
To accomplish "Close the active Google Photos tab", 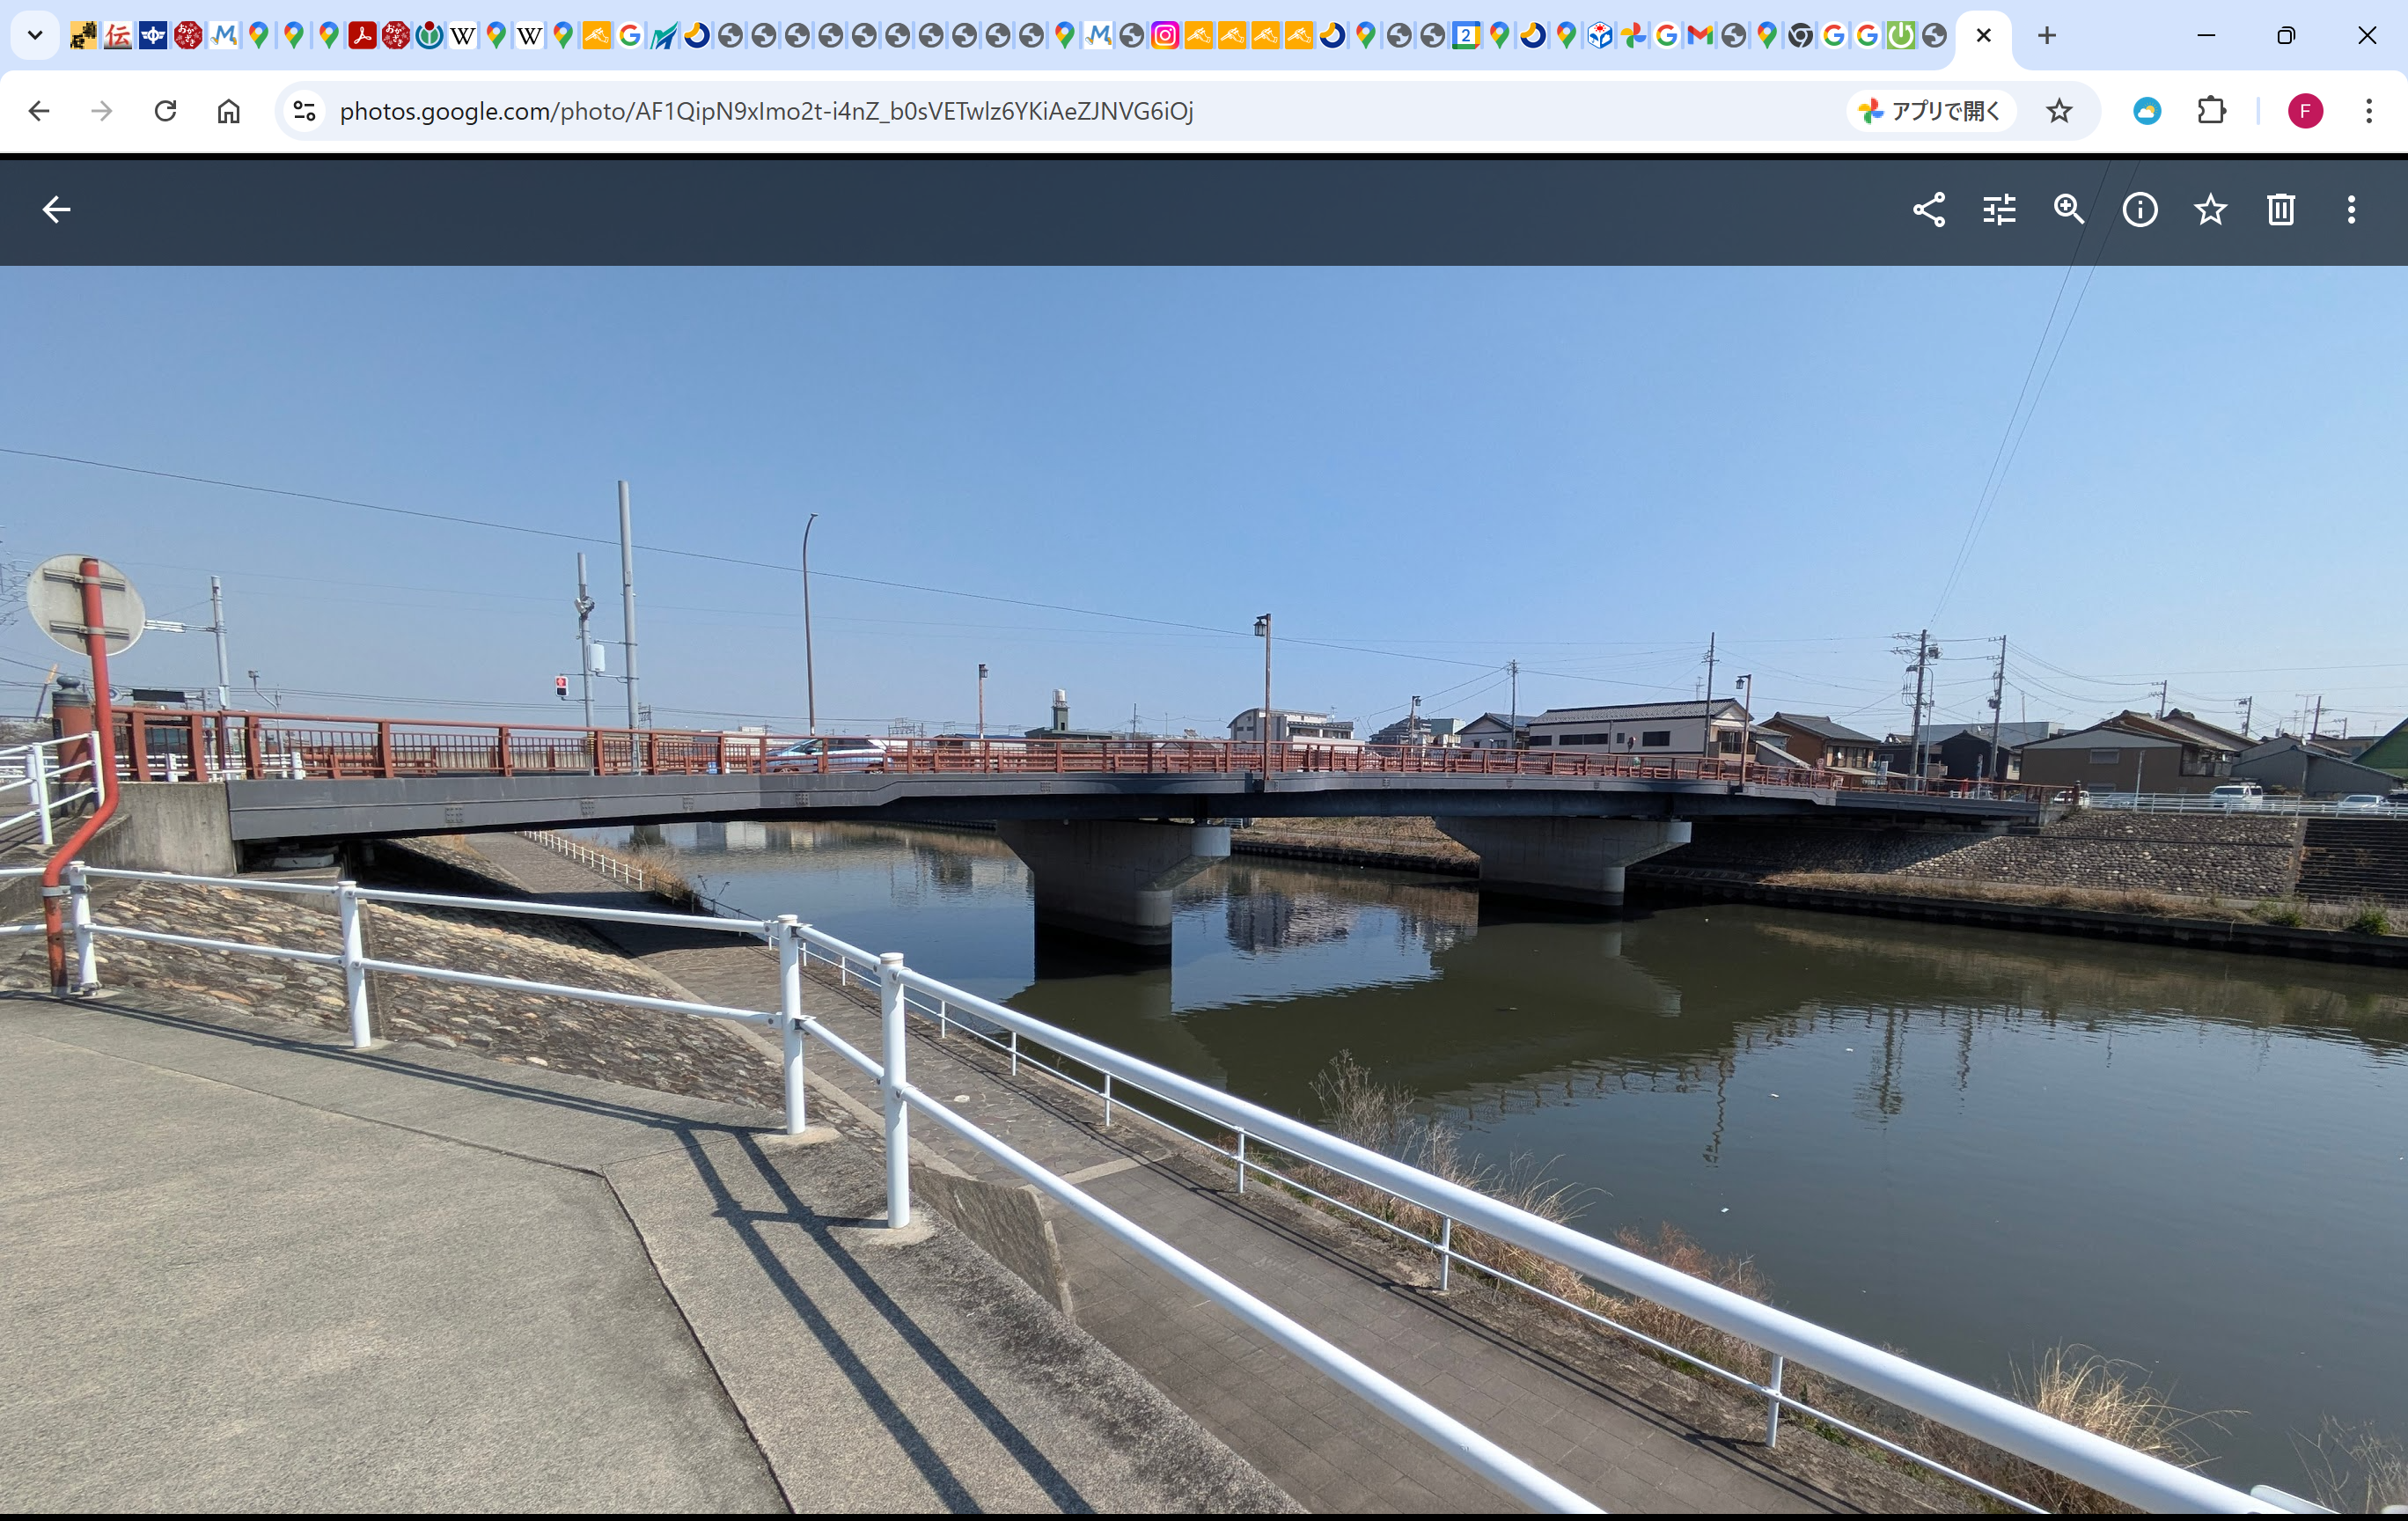I will (1984, 36).
